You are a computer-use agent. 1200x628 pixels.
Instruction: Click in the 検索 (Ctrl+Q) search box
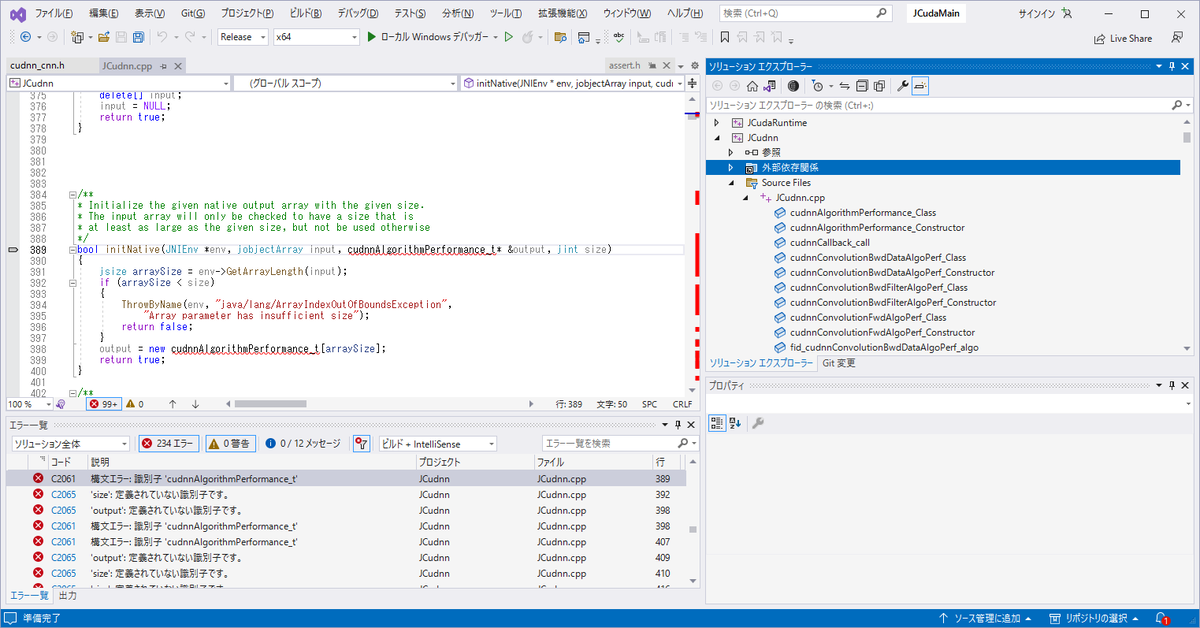point(805,14)
